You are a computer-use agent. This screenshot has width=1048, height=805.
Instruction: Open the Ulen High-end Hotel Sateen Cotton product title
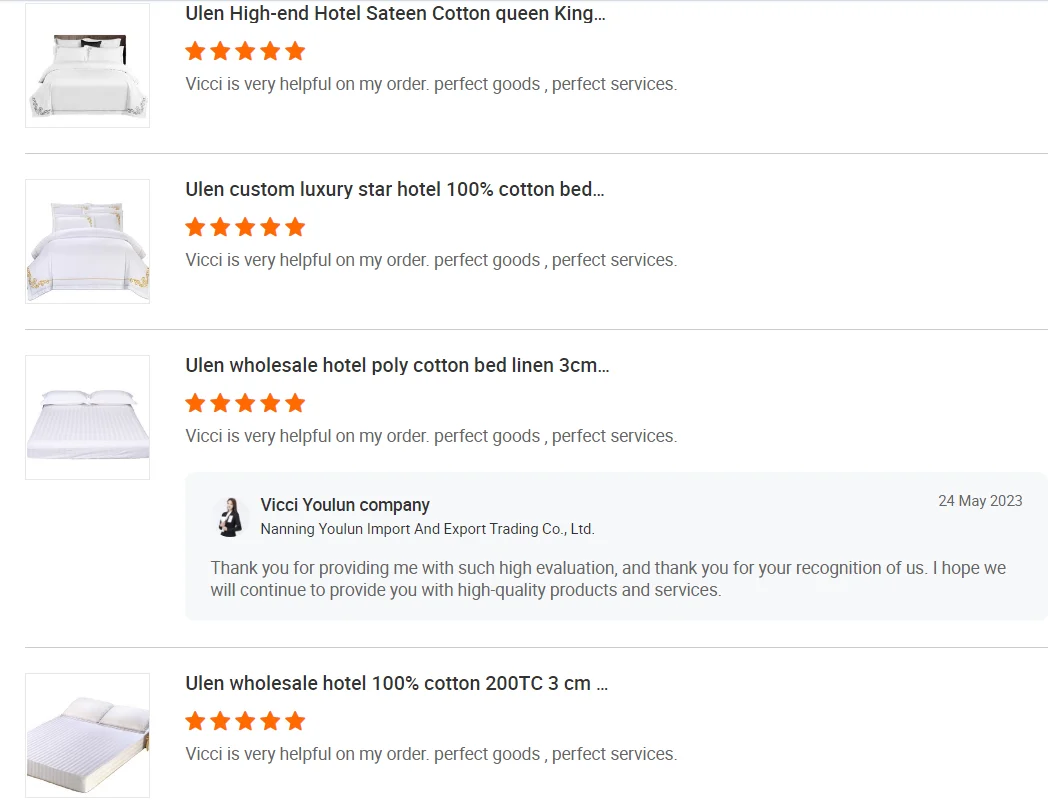[395, 14]
